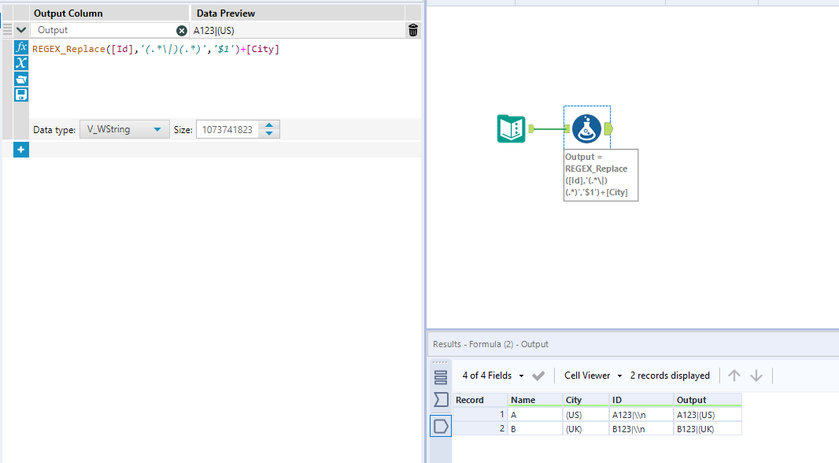Select cell B123|(UK) in results
Screen dimensions: 839x463
point(707,429)
